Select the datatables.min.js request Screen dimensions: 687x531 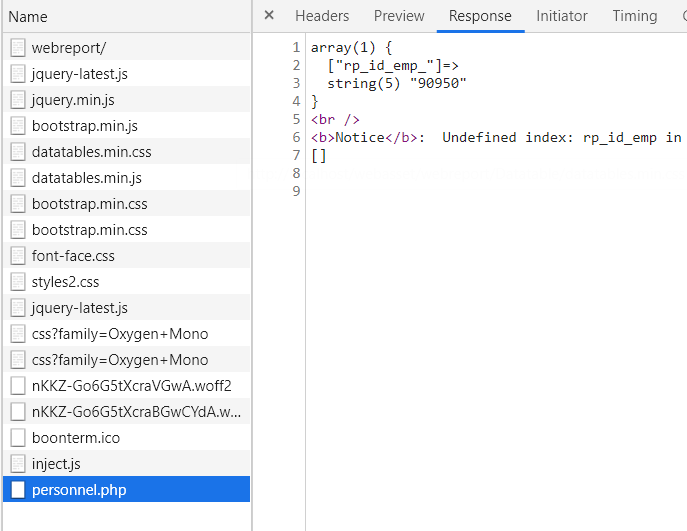pos(87,178)
